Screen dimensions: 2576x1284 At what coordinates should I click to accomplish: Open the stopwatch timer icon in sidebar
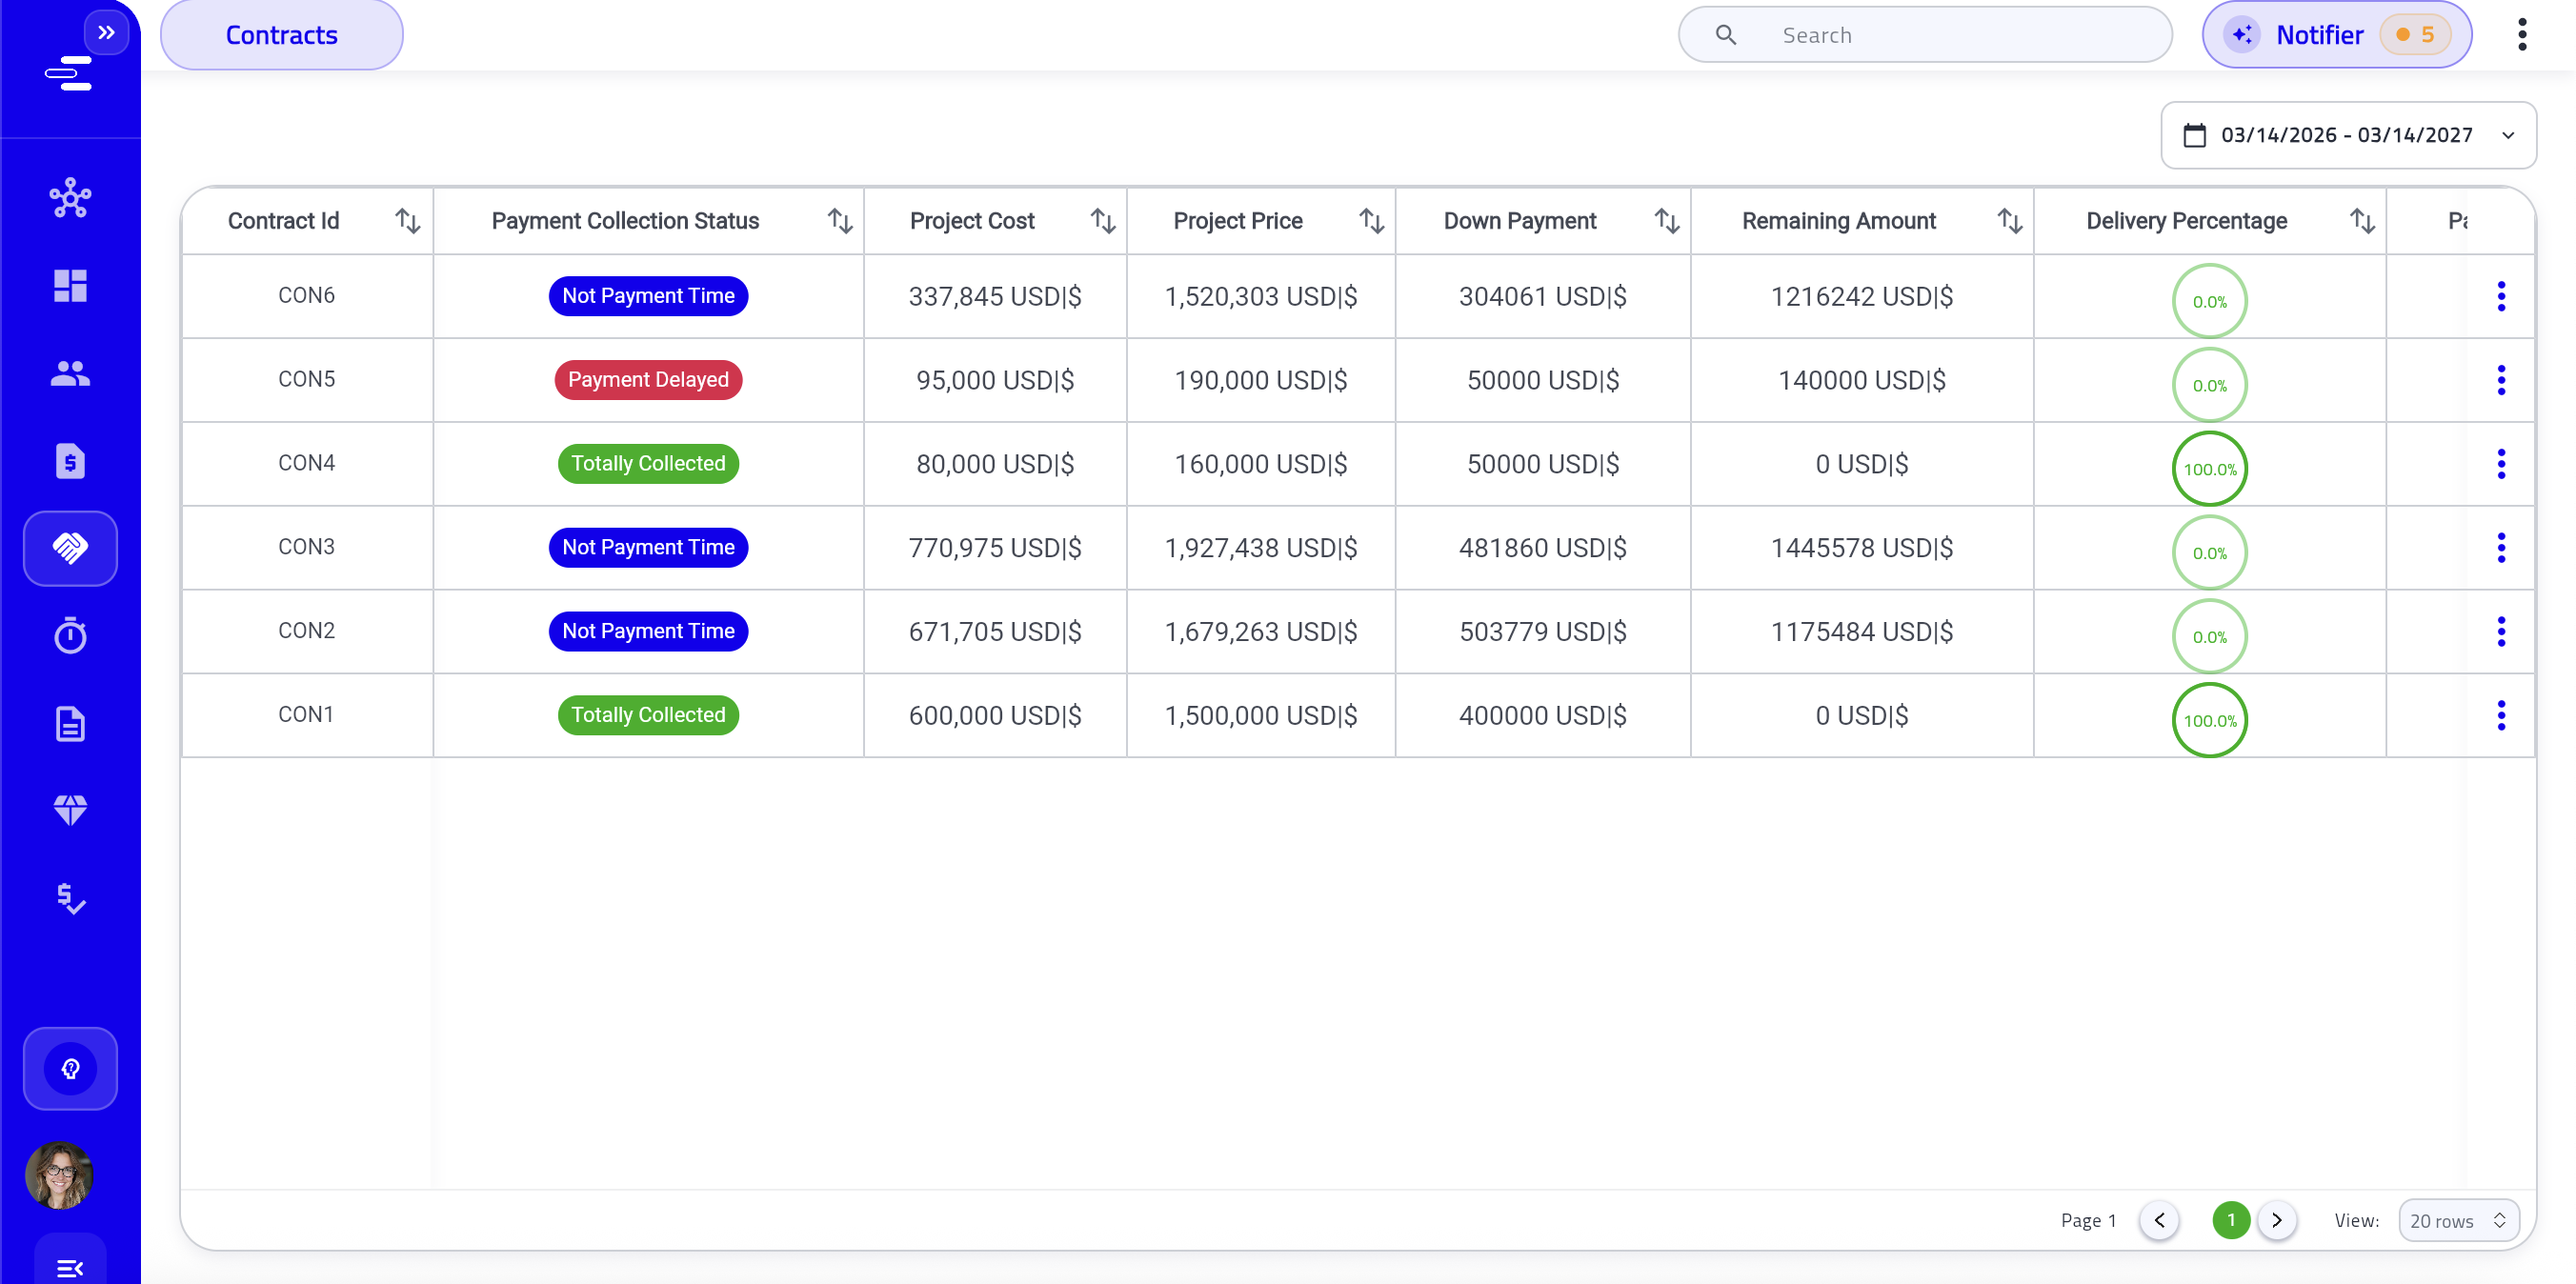pos(70,635)
